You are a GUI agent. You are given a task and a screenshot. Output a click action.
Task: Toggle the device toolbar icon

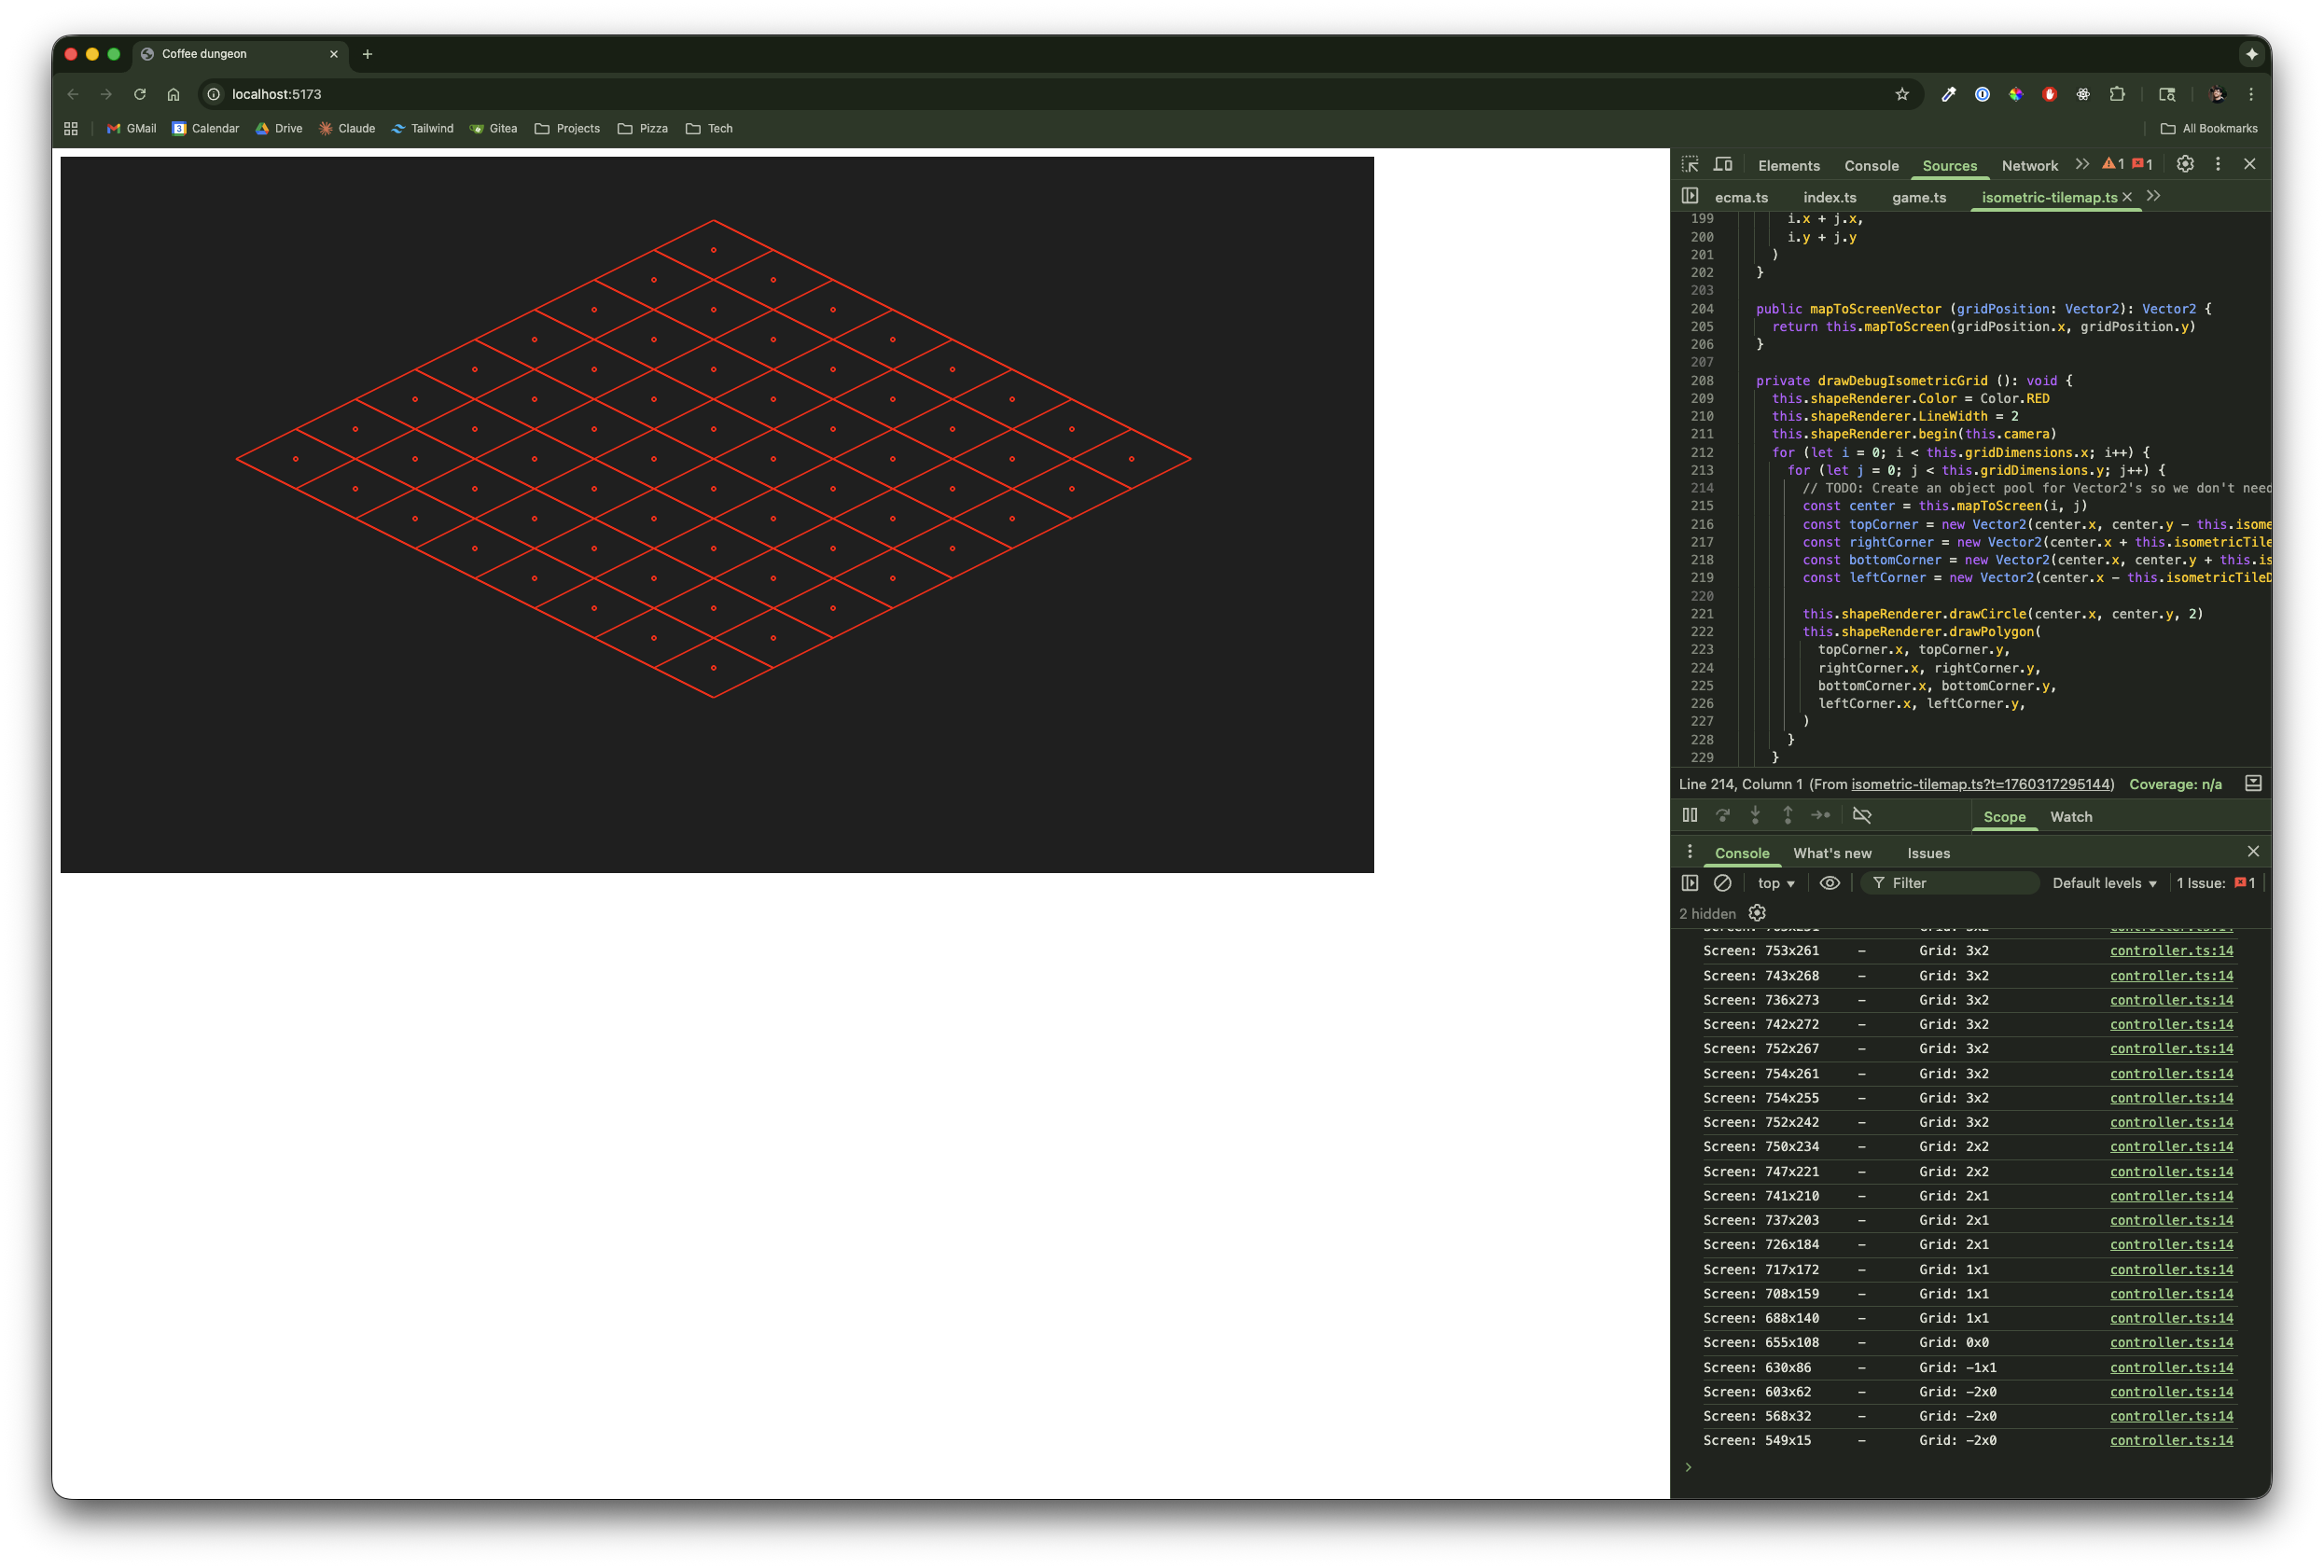[1723, 165]
